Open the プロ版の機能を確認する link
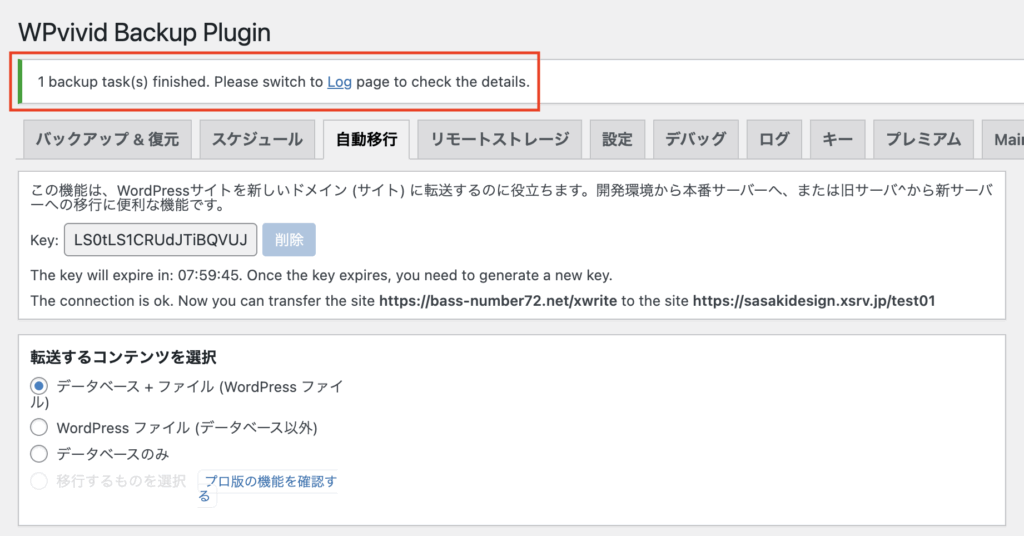The height and width of the screenshot is (536, 1024). (268, 488)
